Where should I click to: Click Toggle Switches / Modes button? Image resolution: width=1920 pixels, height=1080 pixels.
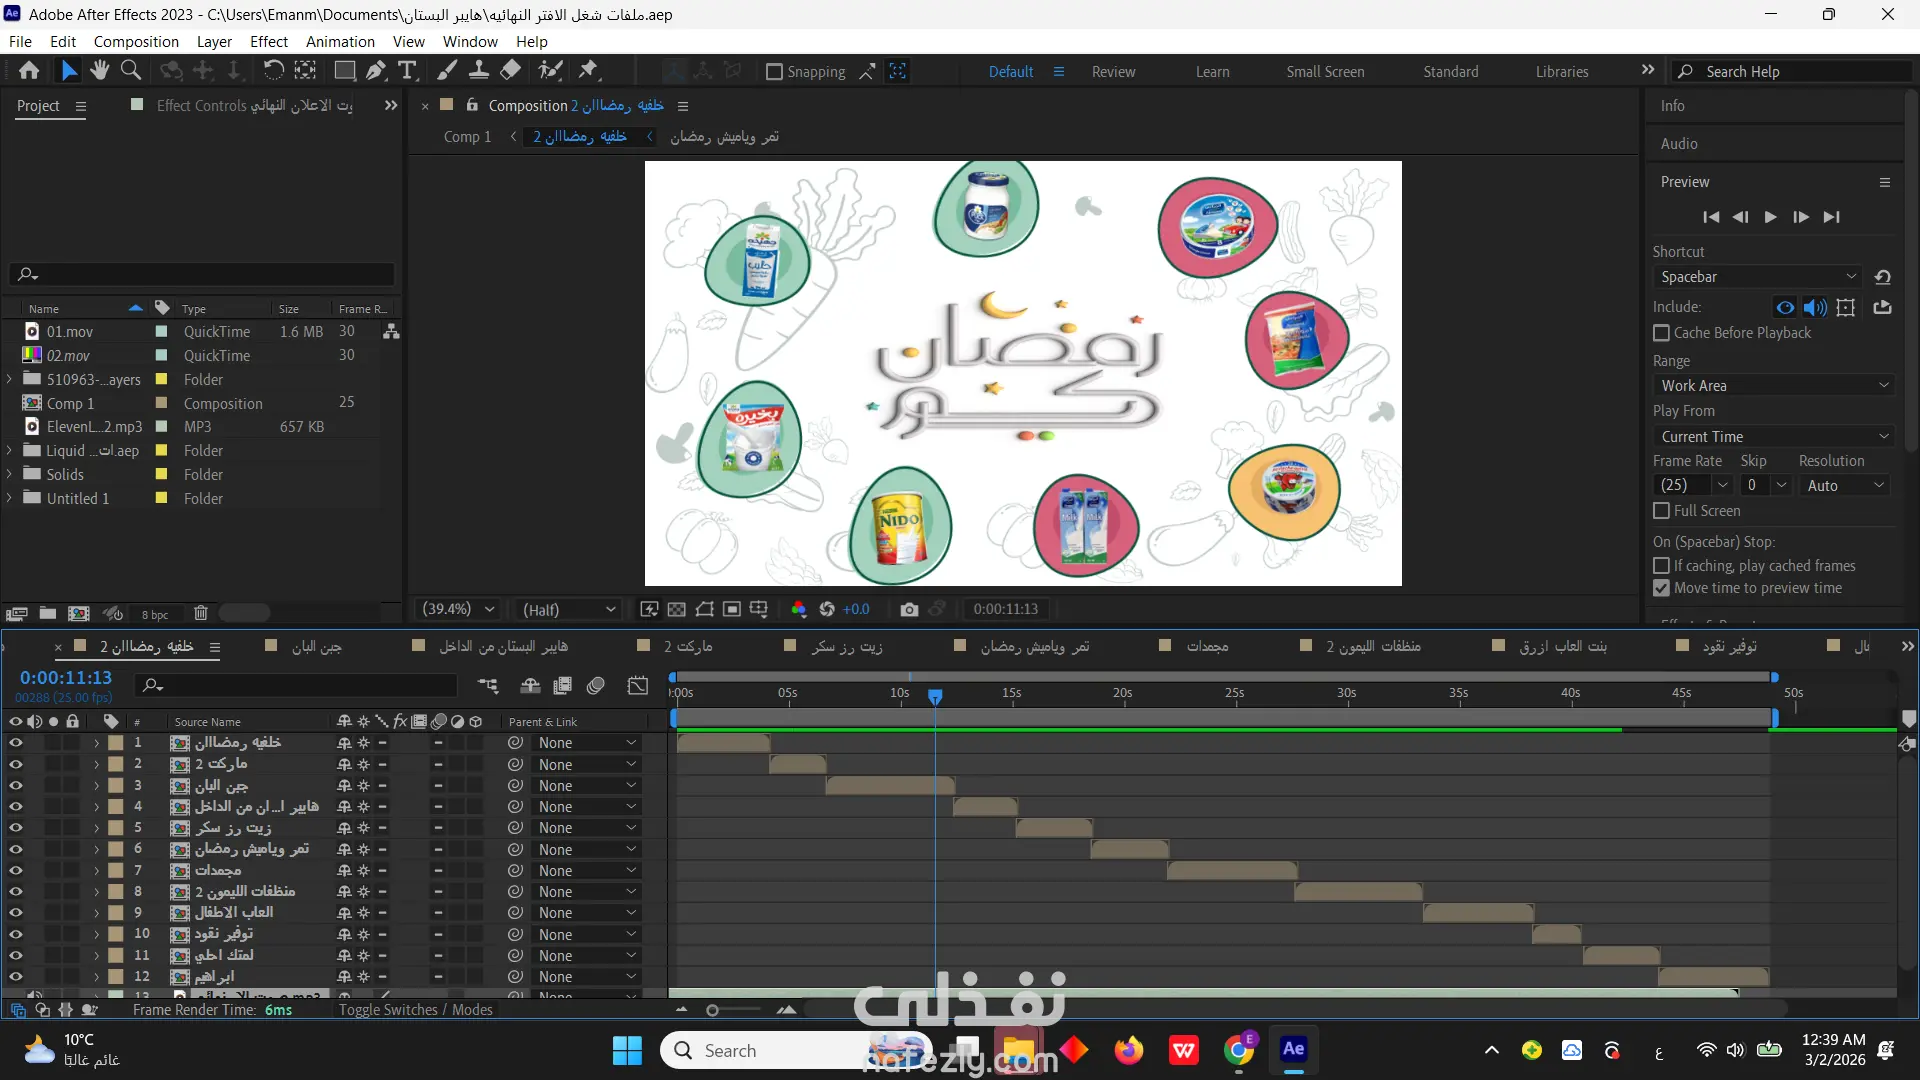415,1010
